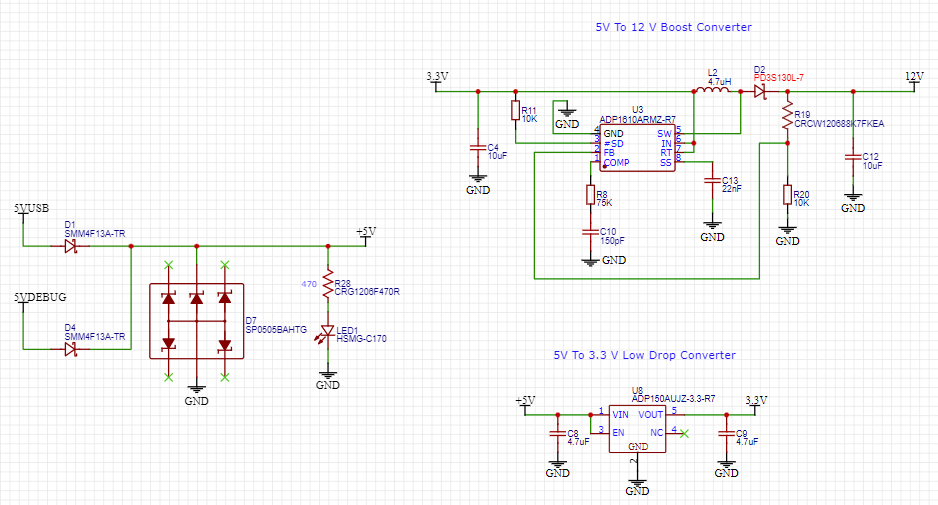Click the SP0505BAHTG part label
Screen dimensions: 938x505
[x=276, y=330]
